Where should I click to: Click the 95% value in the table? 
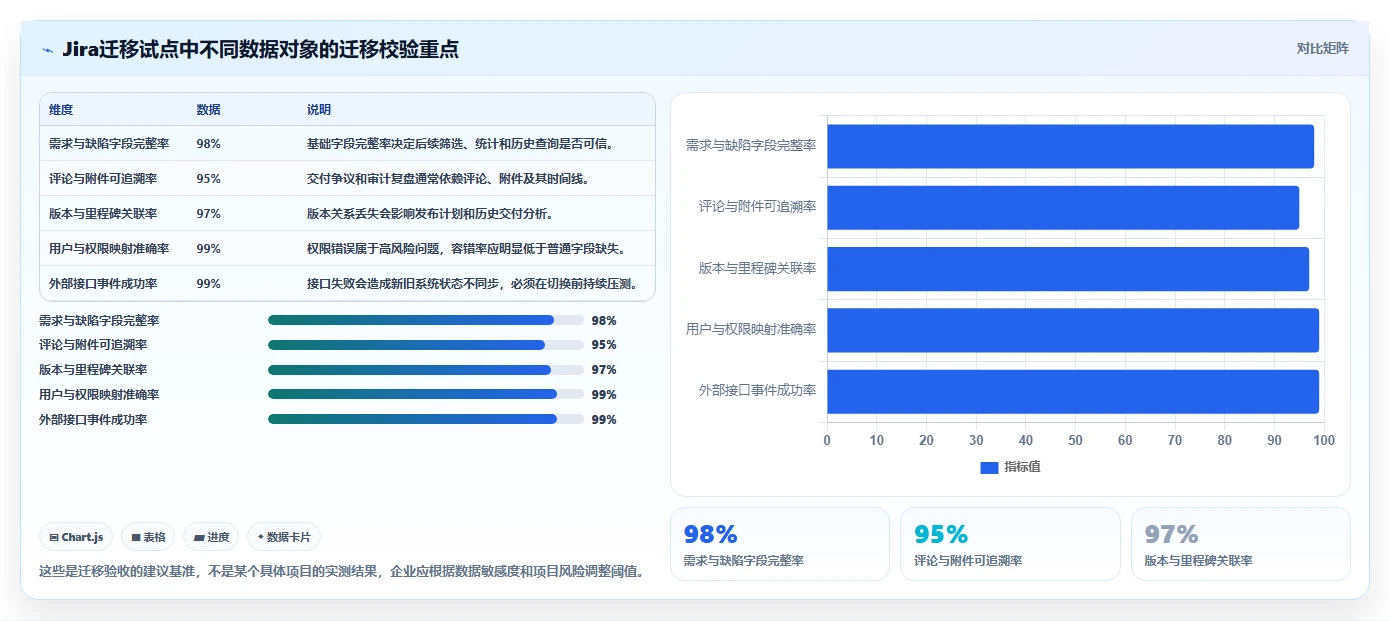(208, 179)
